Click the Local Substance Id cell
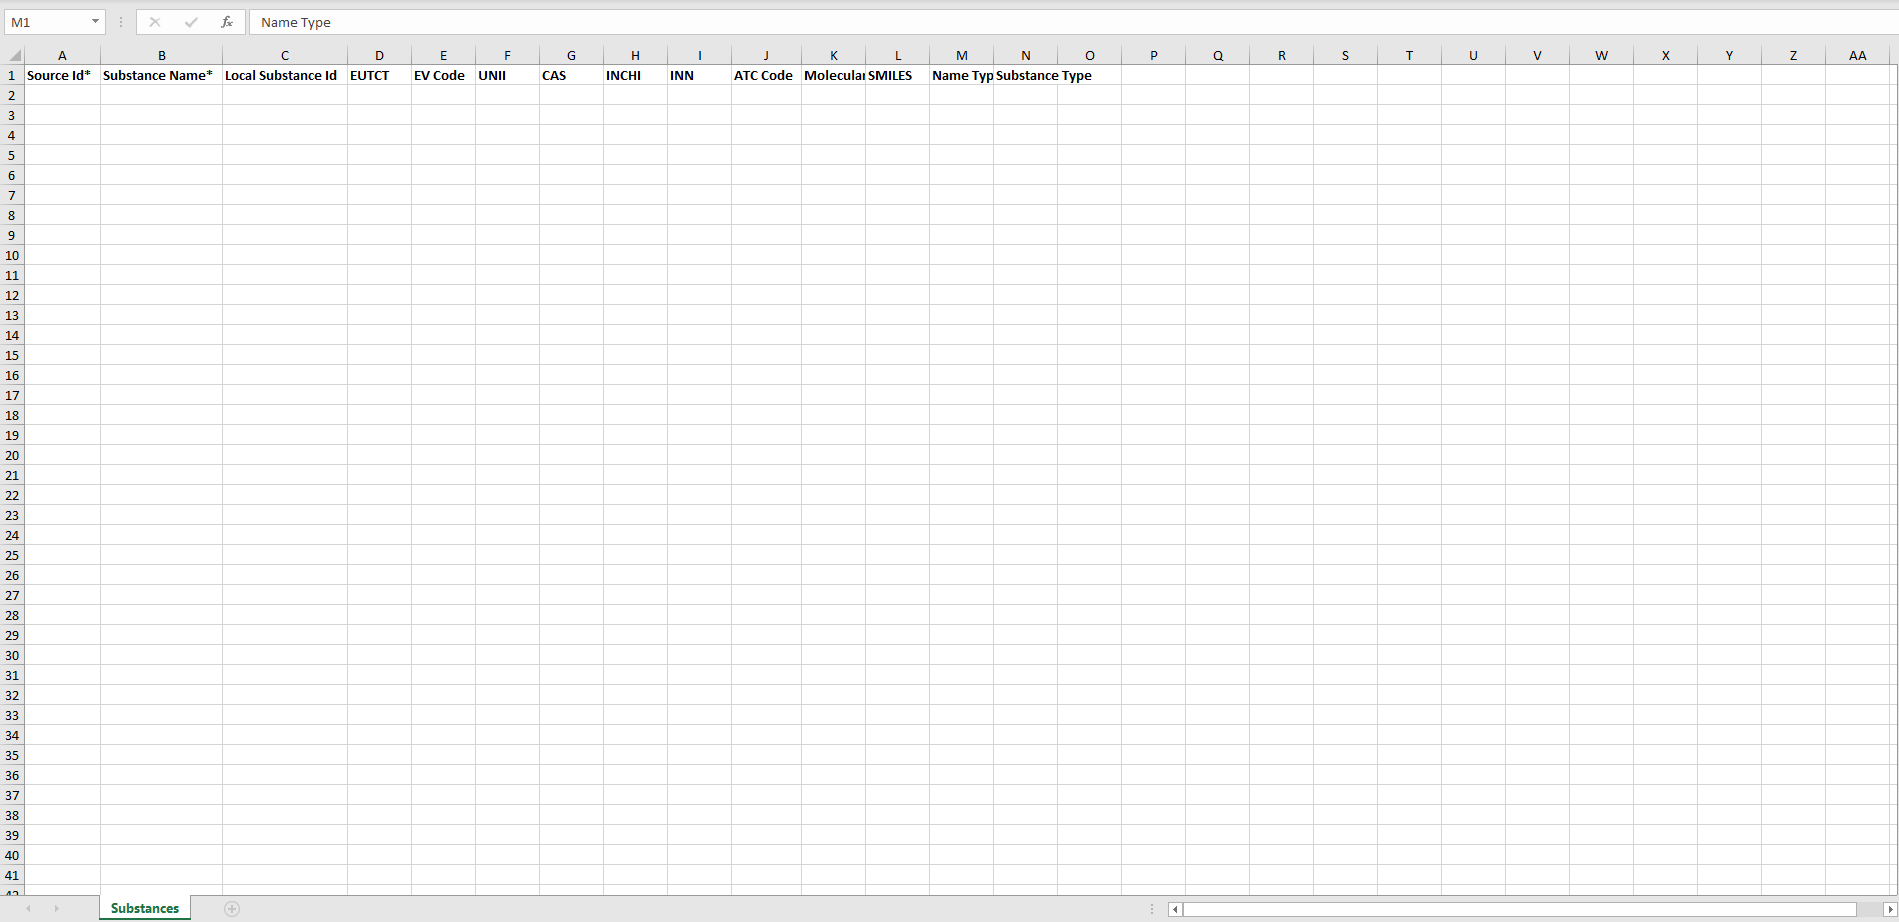Image resolution: width=1899 pixels, height=922 pixels. click(284, 76)
